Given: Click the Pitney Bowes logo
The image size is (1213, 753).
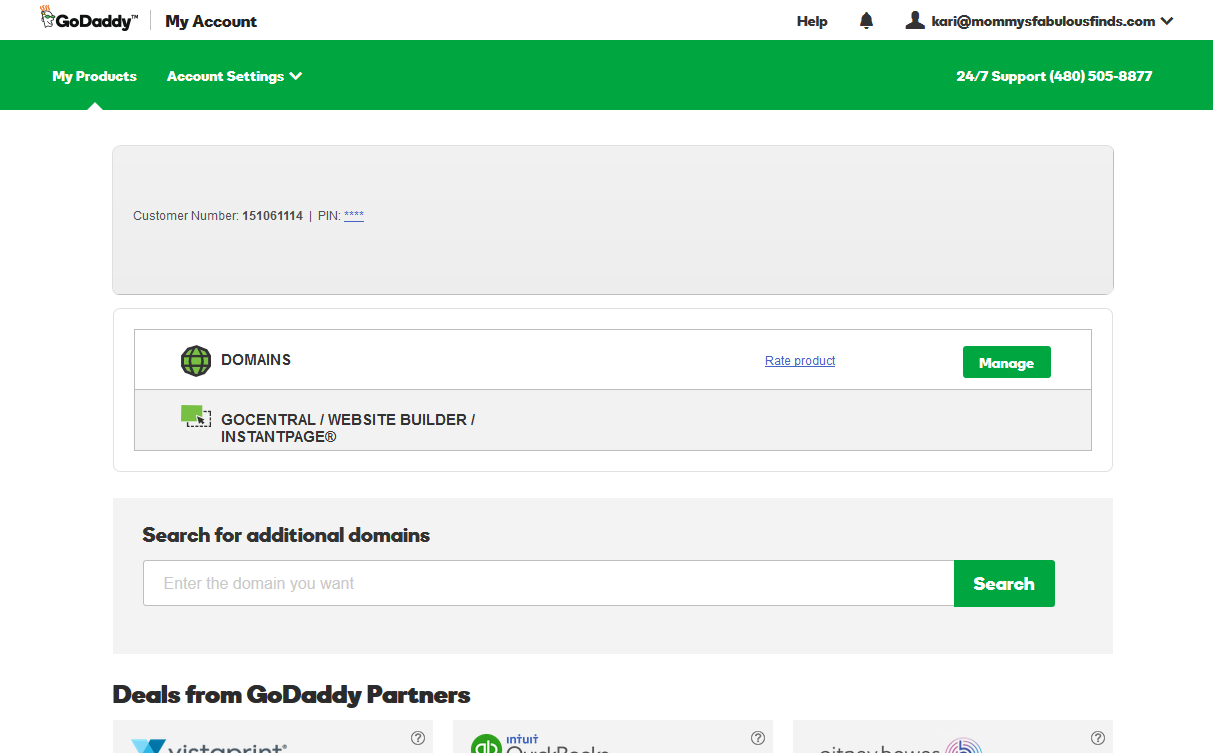Looking at the screenshot, I should (900, 746).
